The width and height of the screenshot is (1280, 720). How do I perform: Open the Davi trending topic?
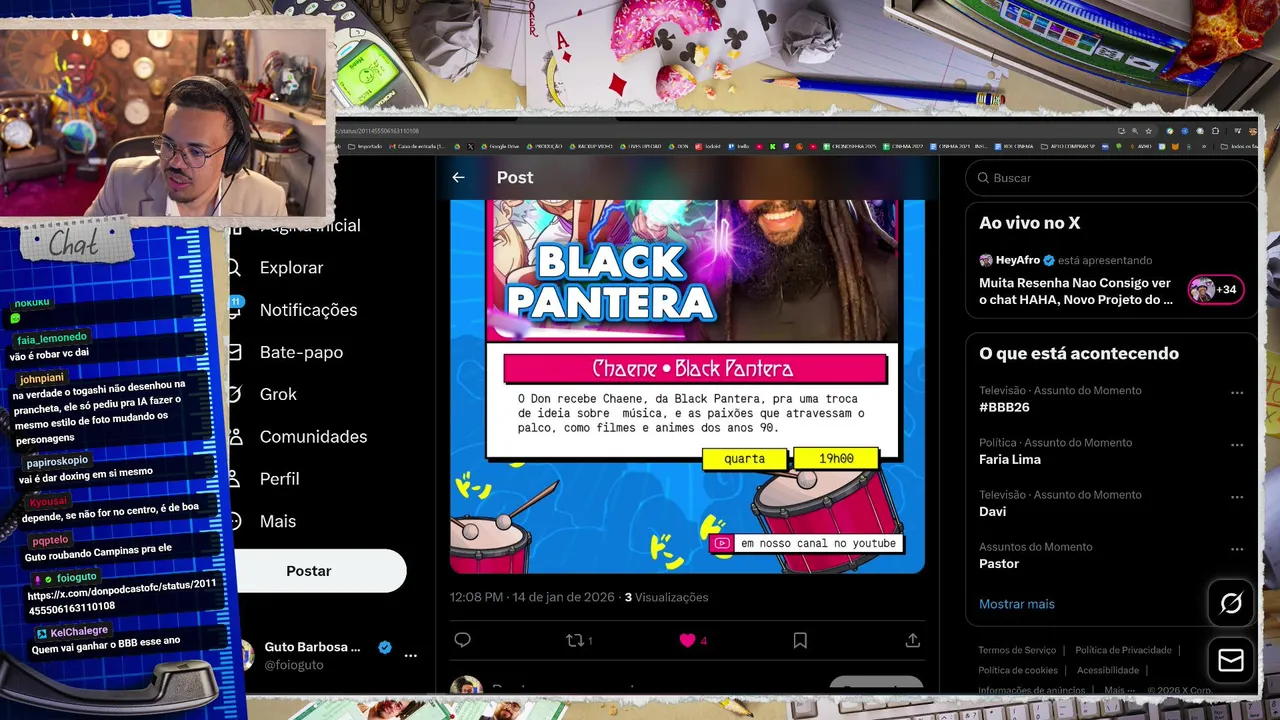click(x=993, y=511)
